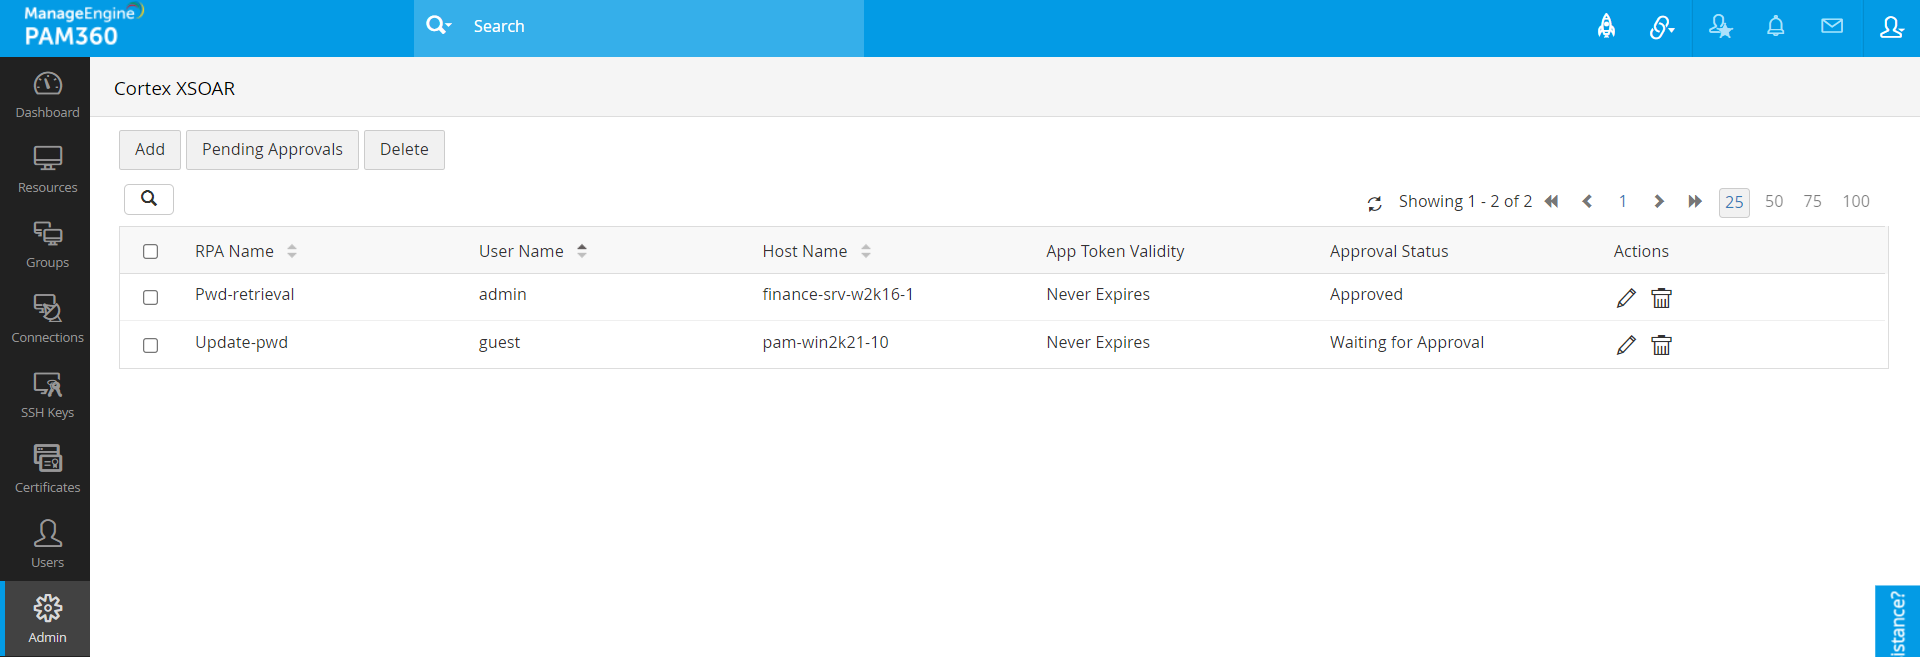Click page number 1

pyautogui.click(x=1623, y=201)
